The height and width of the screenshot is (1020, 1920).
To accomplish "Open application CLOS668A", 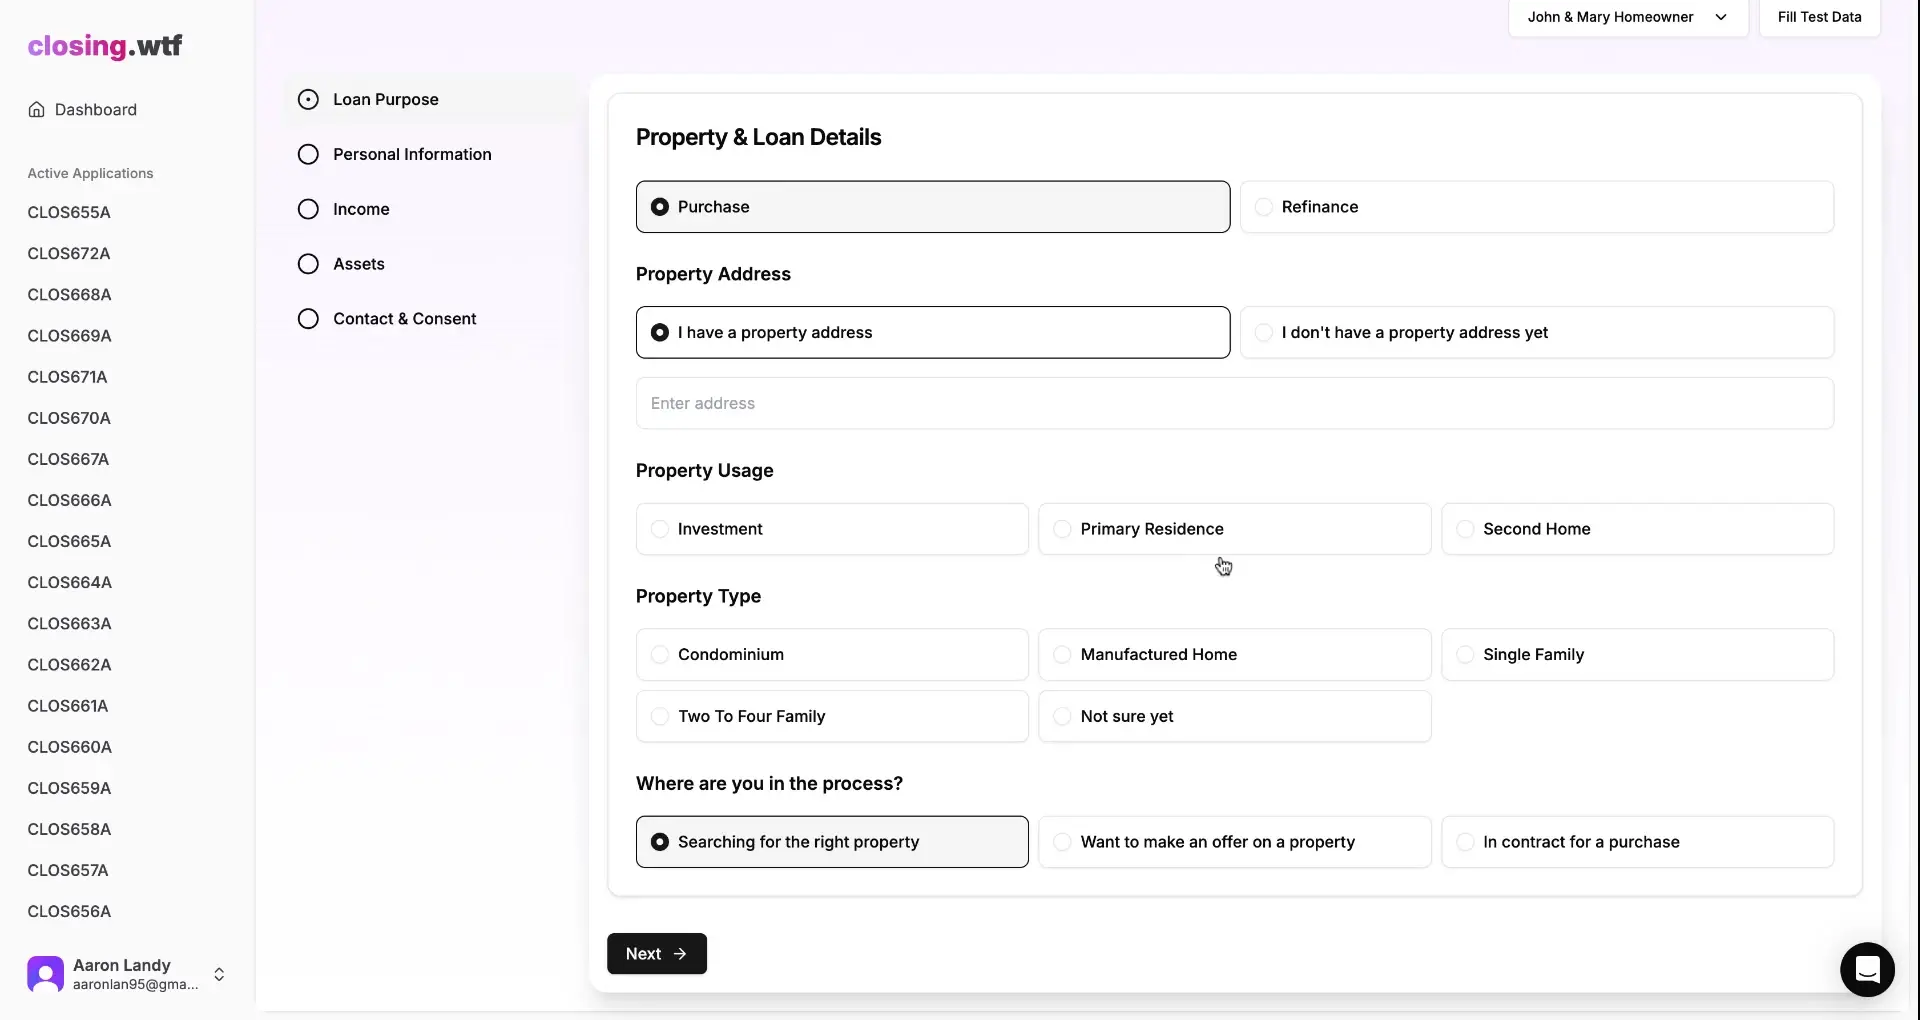I will pos(70,294).
